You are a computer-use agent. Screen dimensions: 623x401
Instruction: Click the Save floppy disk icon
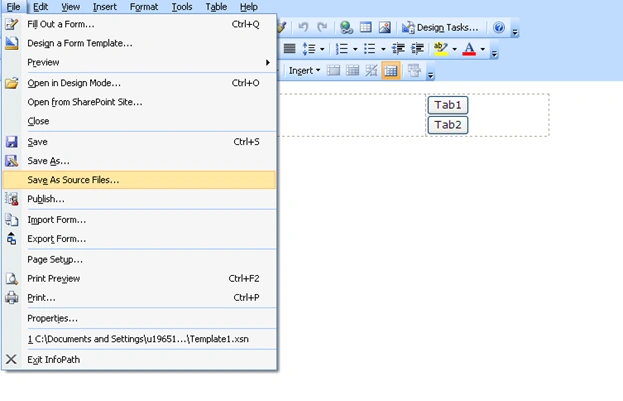(12, 142)
